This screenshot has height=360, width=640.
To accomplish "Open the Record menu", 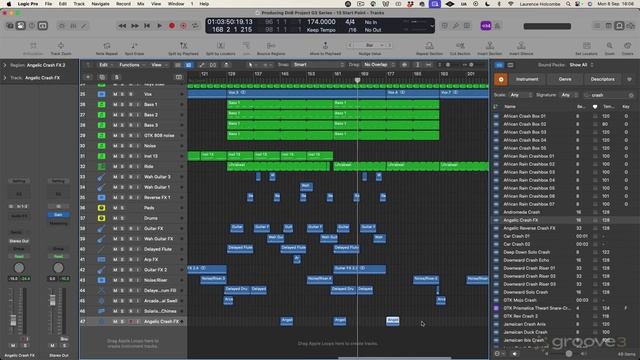I will [123, 4].
